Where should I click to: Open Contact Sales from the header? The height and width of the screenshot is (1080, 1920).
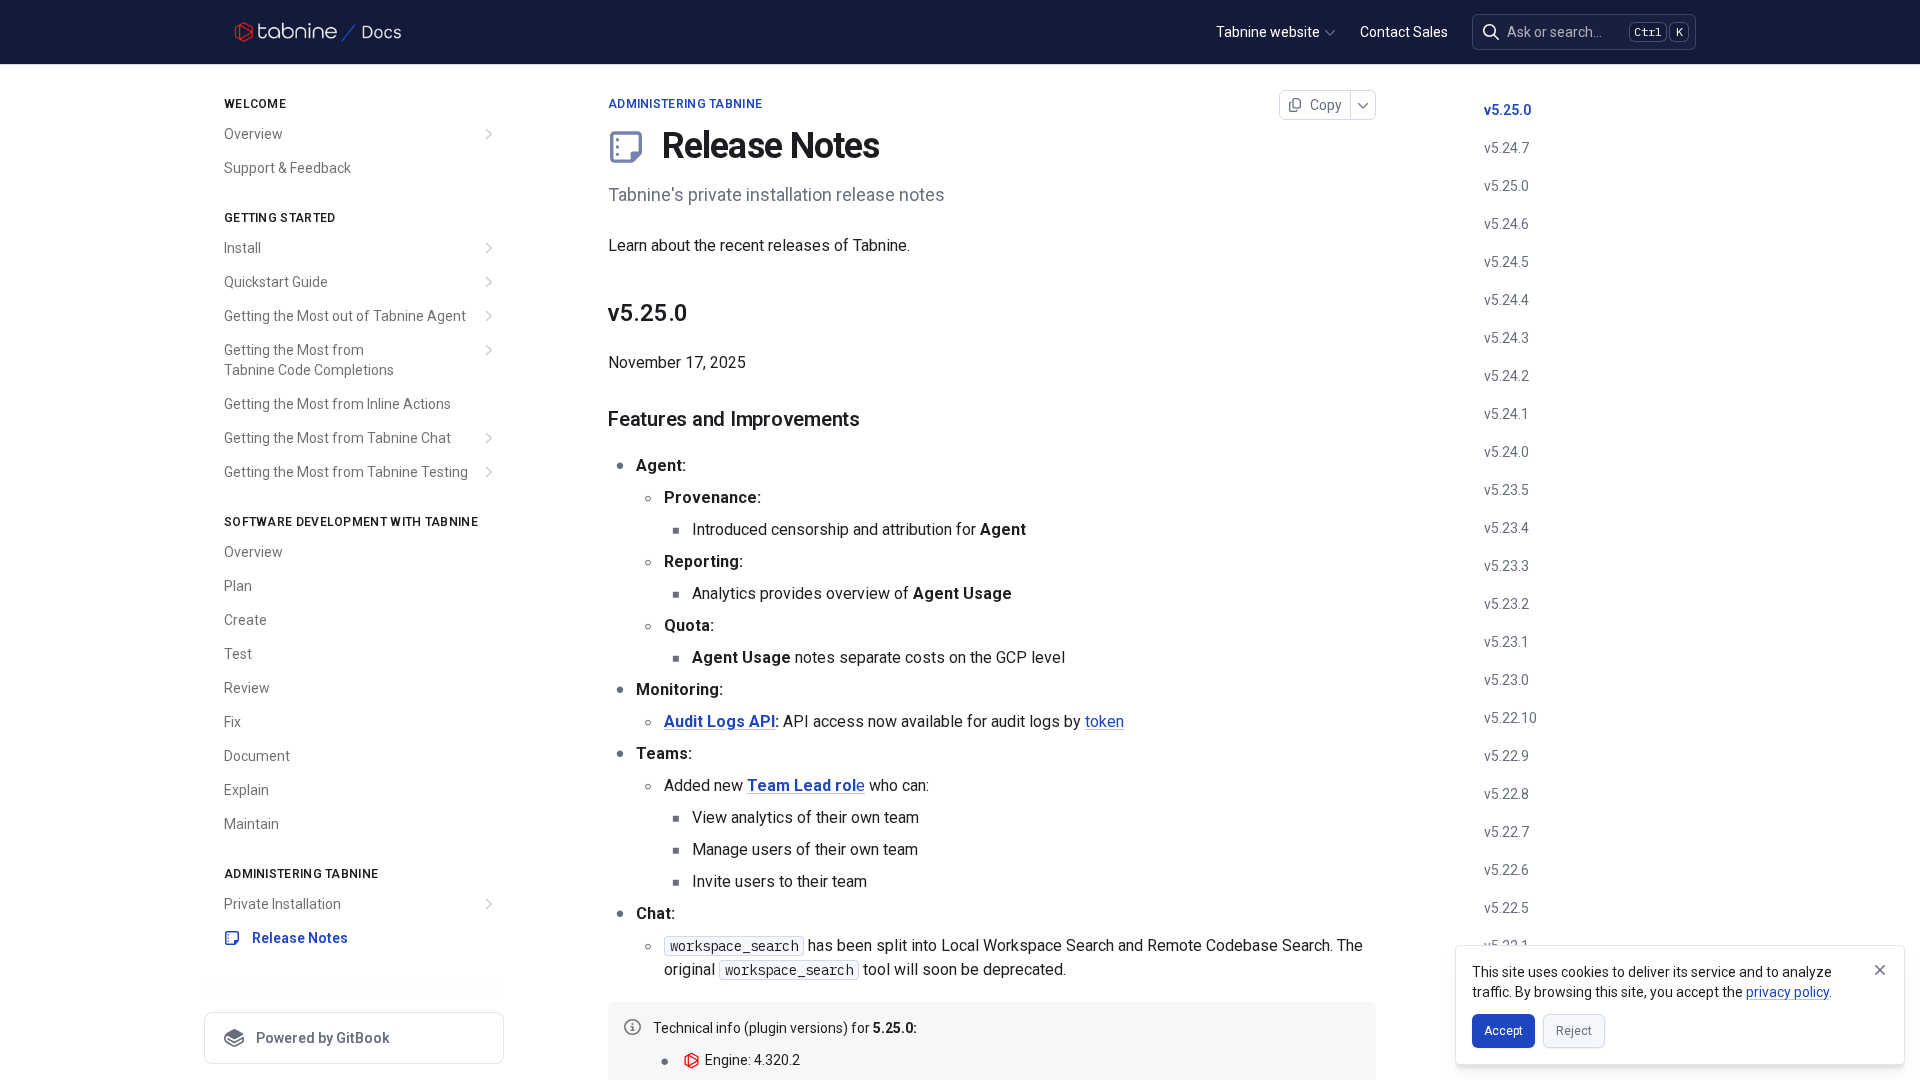click(x=1403, y=32)
